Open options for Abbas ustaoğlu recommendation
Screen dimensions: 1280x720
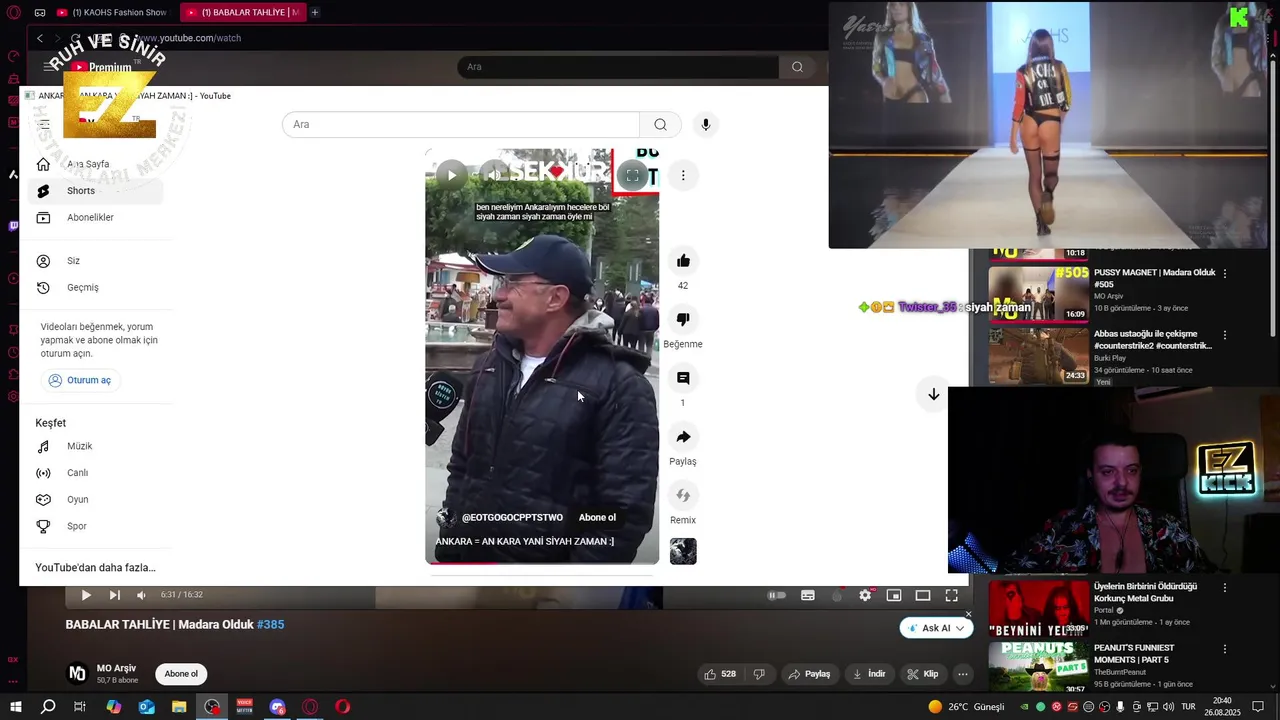[x=1225, y=335]
